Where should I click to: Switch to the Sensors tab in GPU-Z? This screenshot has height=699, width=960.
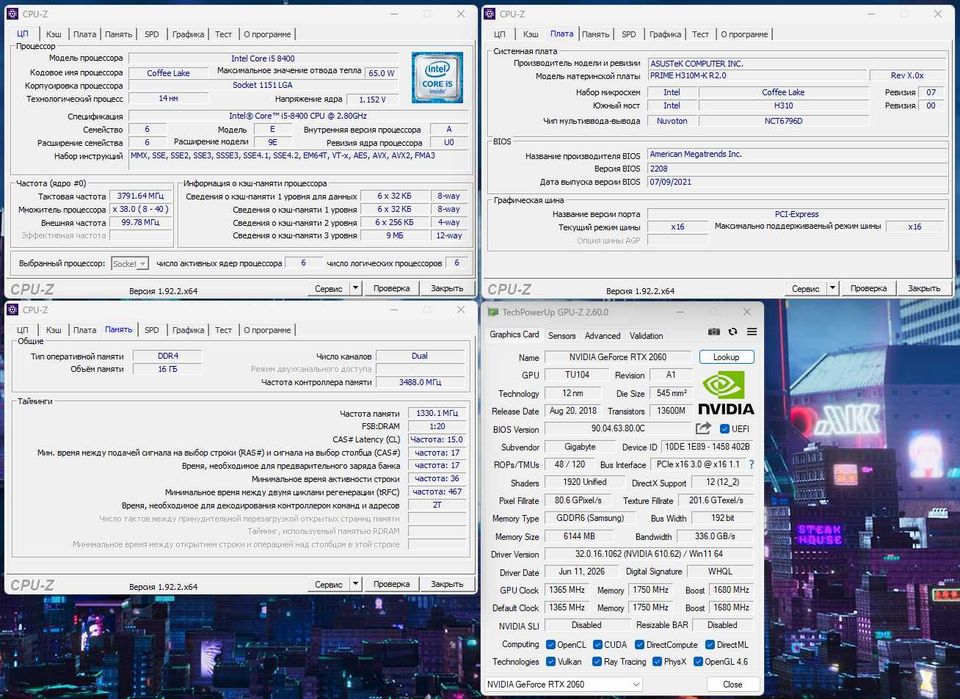click(561, 335)
